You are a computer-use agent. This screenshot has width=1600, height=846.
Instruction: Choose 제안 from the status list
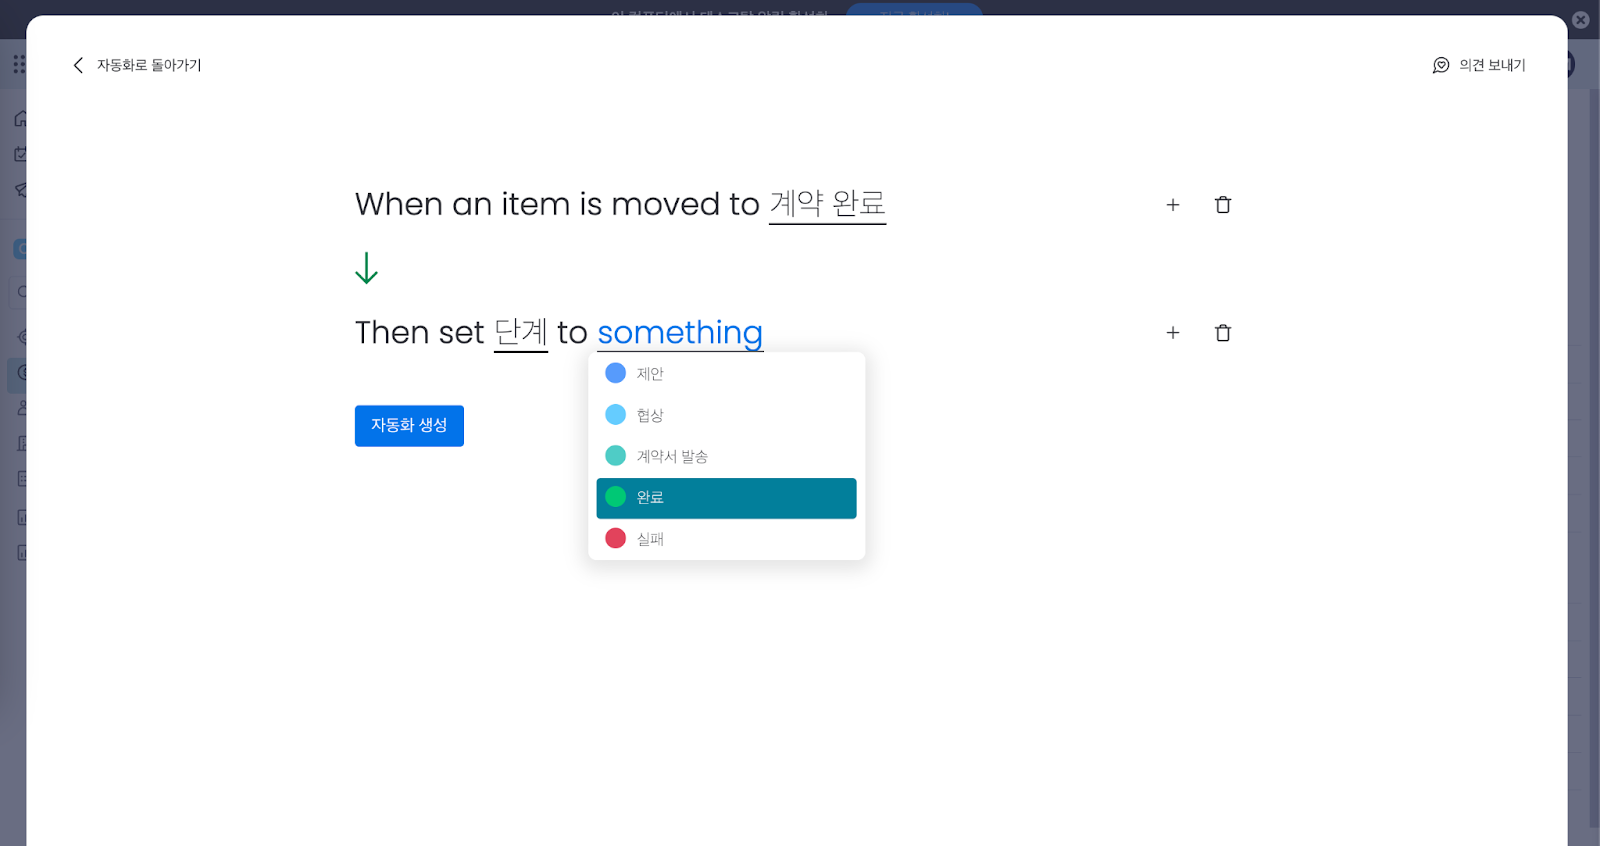pyautogui.click(x=726, y=374)
